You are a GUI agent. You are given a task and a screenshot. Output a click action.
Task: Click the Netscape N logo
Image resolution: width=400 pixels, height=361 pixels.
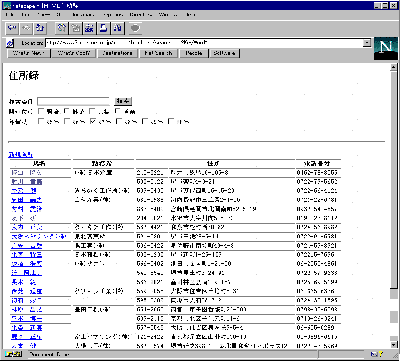pyautogui.click(x=386, y=48)
